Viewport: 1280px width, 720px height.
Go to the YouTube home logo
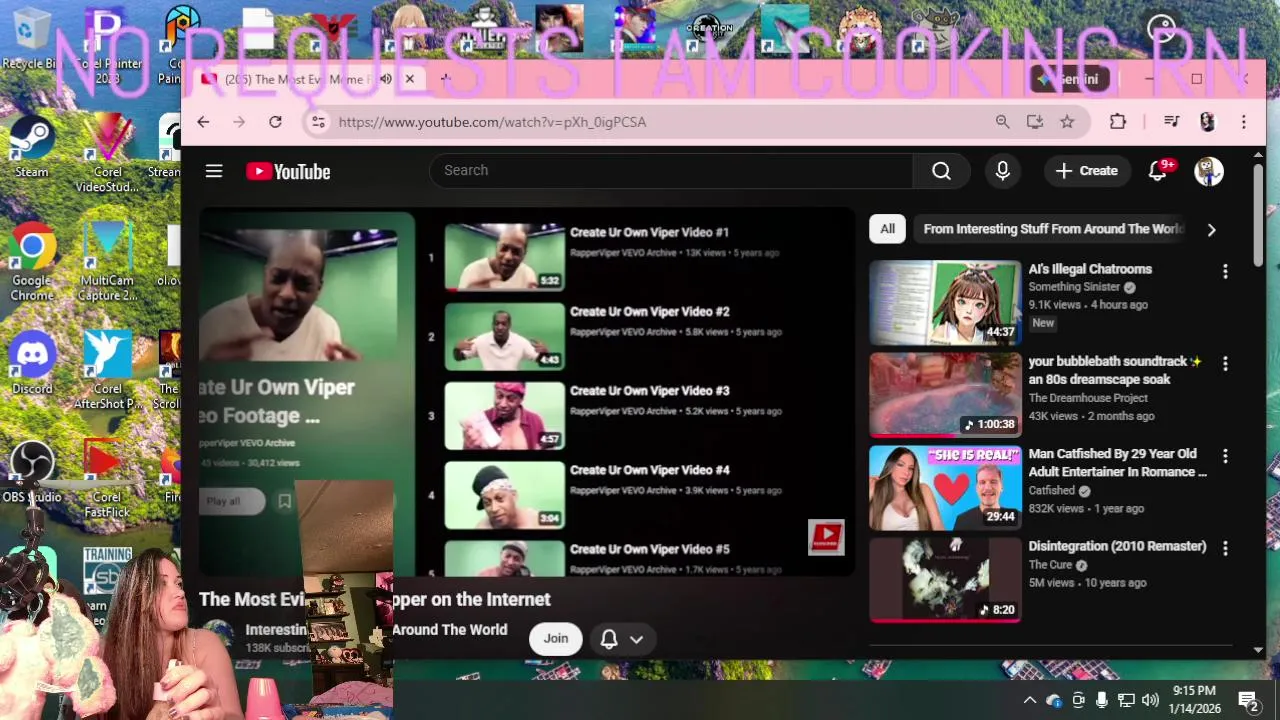288,172
